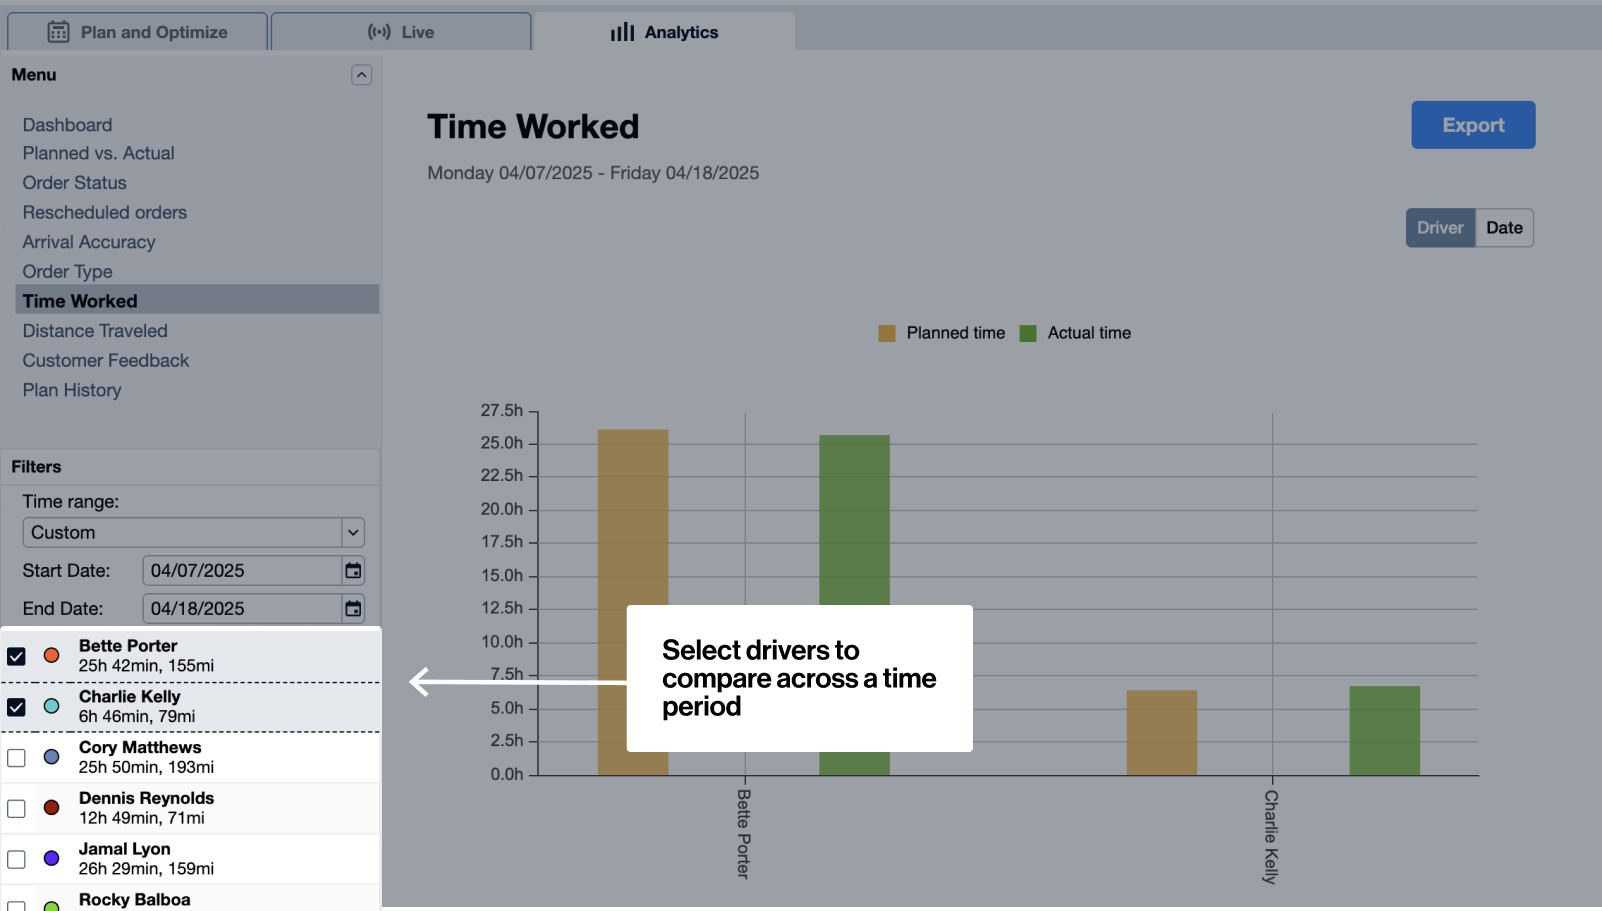Click Dennis Reynolds' red driver dot
Viewport: 1602px width, 911px height.
coord(50,807)
